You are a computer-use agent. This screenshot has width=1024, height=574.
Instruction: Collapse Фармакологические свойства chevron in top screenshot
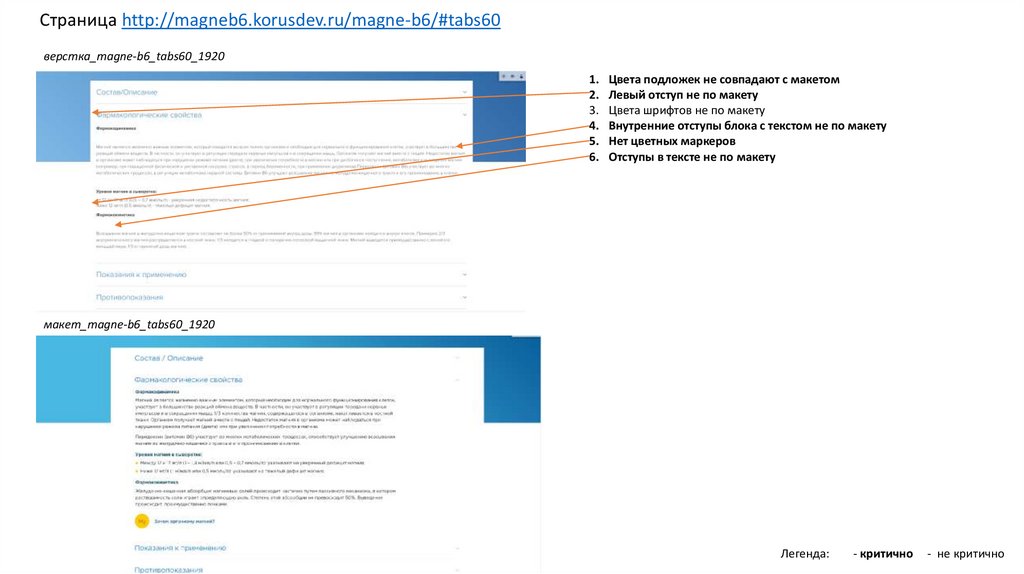pyautogui.click(x=465, y=116)
